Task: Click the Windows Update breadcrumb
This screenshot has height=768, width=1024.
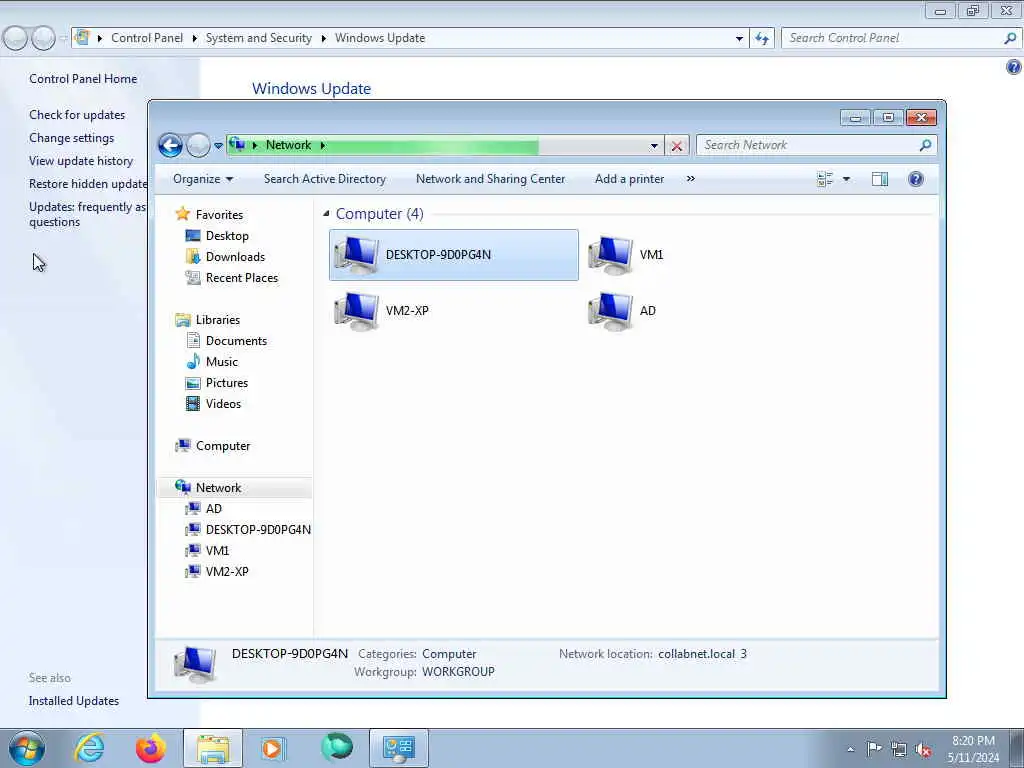Action: coord(380,38)
